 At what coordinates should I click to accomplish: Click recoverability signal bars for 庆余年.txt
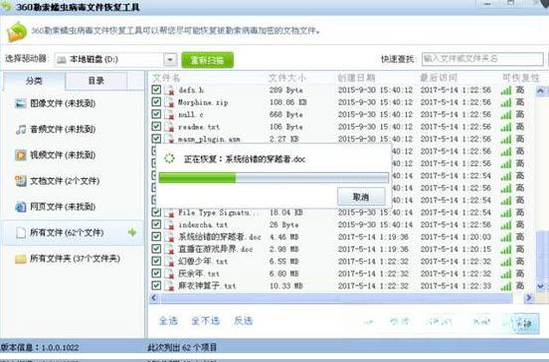tap(506, 274)
